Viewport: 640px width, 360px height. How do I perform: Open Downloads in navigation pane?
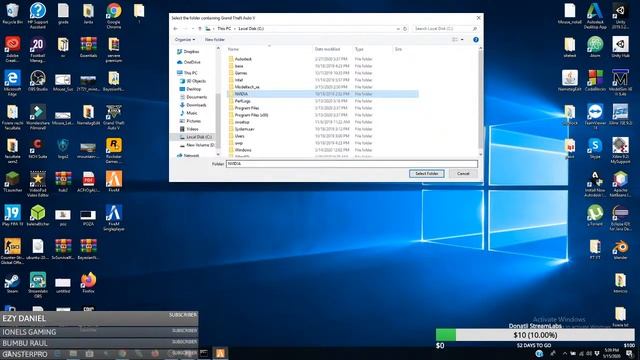coord(193,105)
